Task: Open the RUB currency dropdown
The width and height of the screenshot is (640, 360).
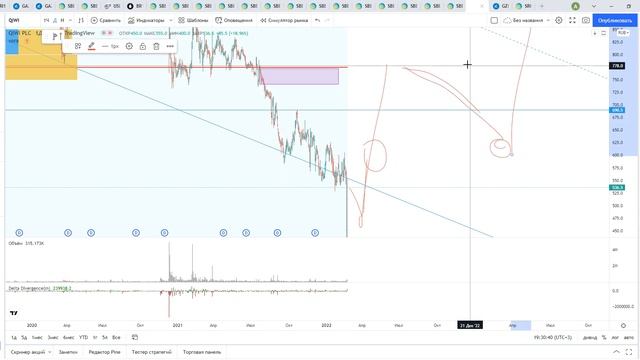Action: (x=623, y=33)
